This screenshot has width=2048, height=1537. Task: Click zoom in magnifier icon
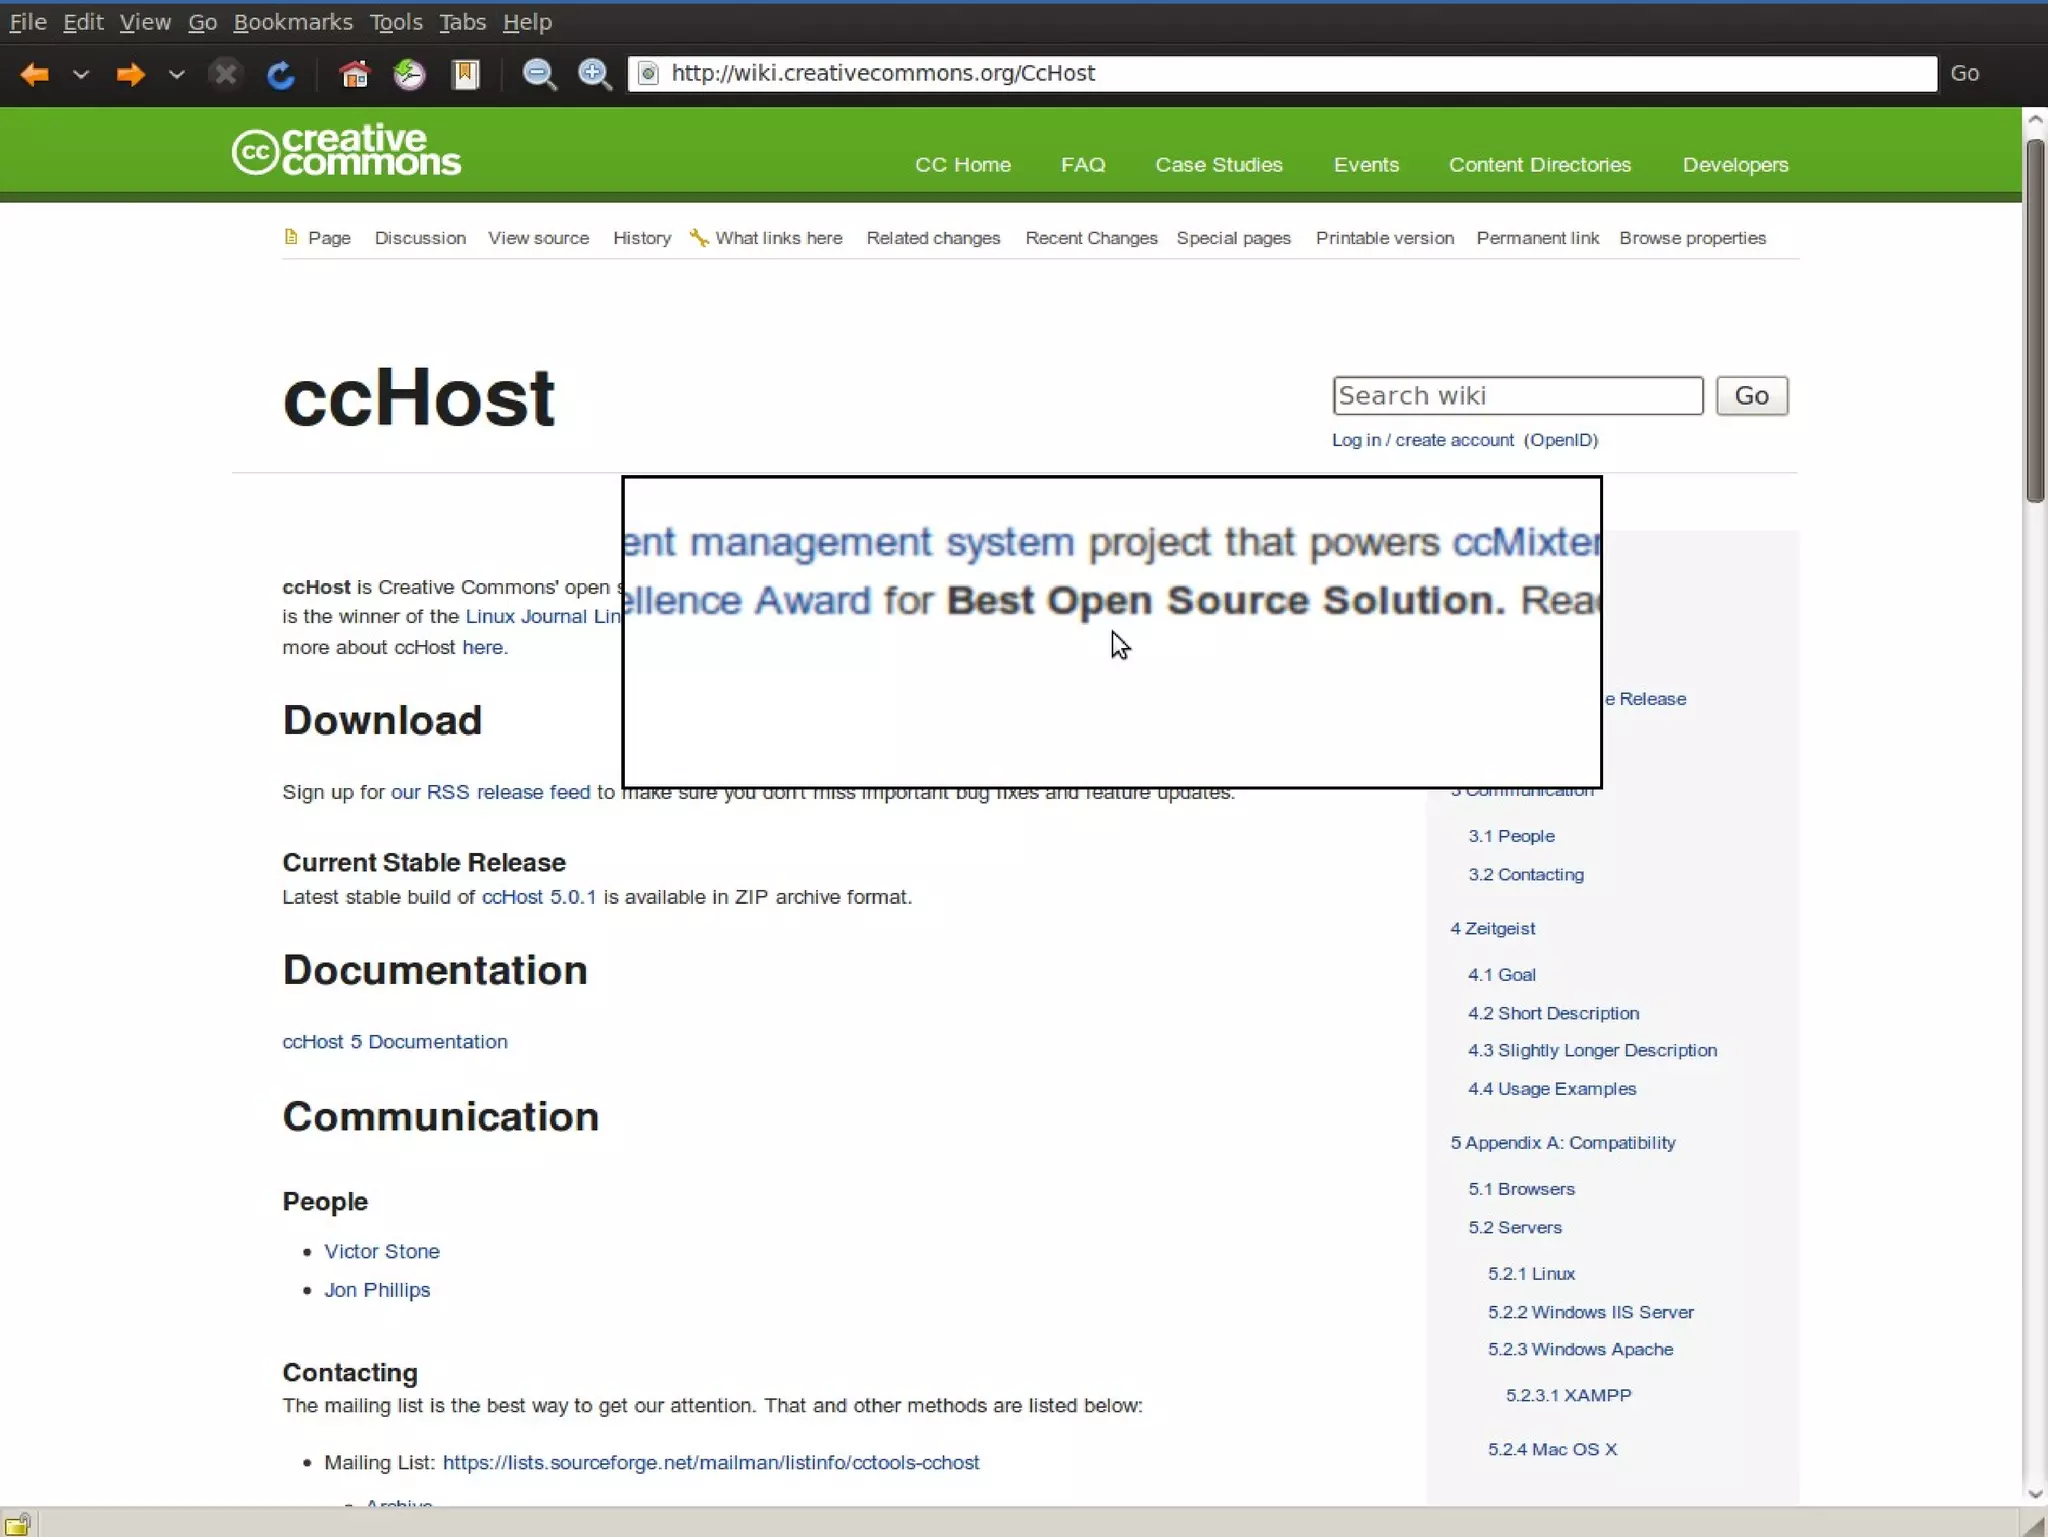tap(594, 74)
